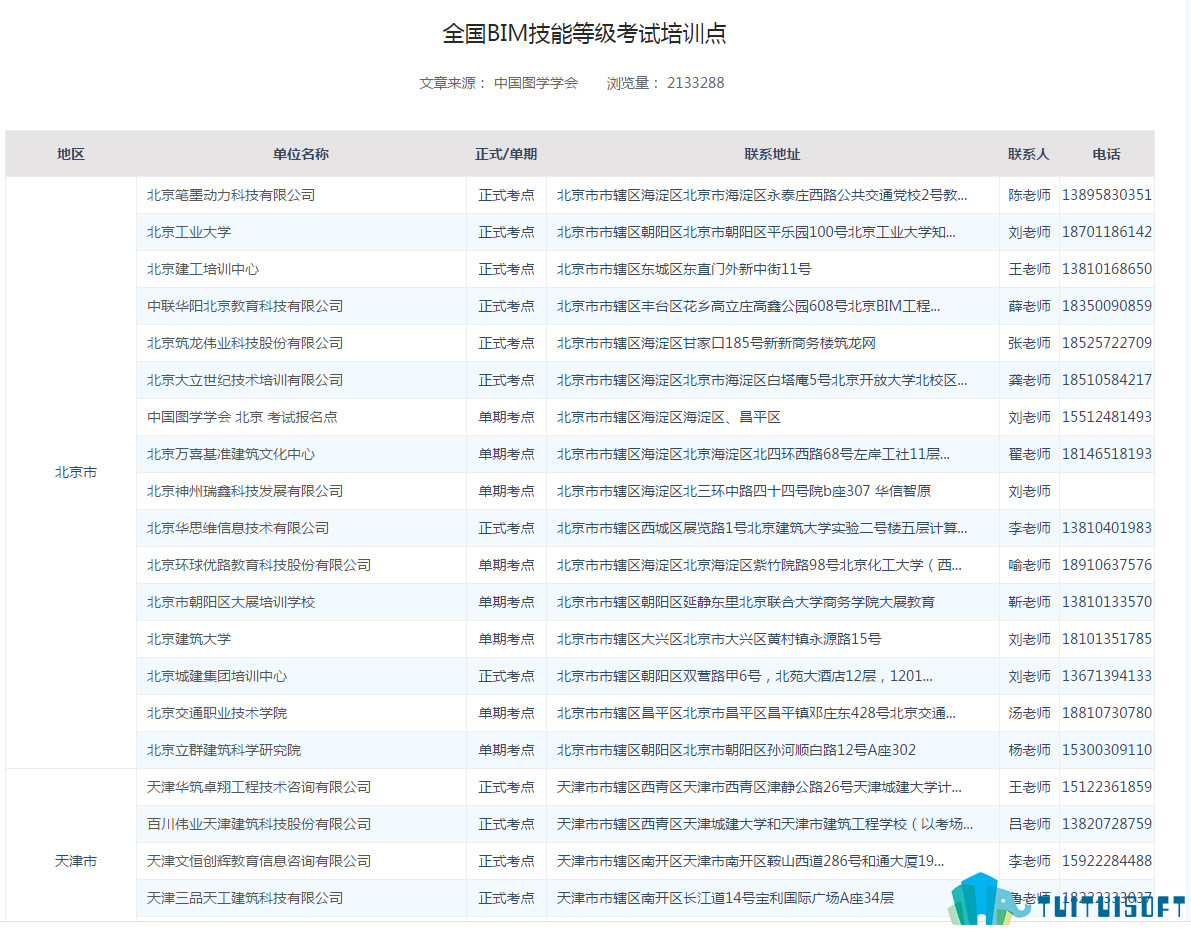Select 北京交通职业技术学院 unit name
Viewport: 1191px width, 934px height.
[216, 714]
